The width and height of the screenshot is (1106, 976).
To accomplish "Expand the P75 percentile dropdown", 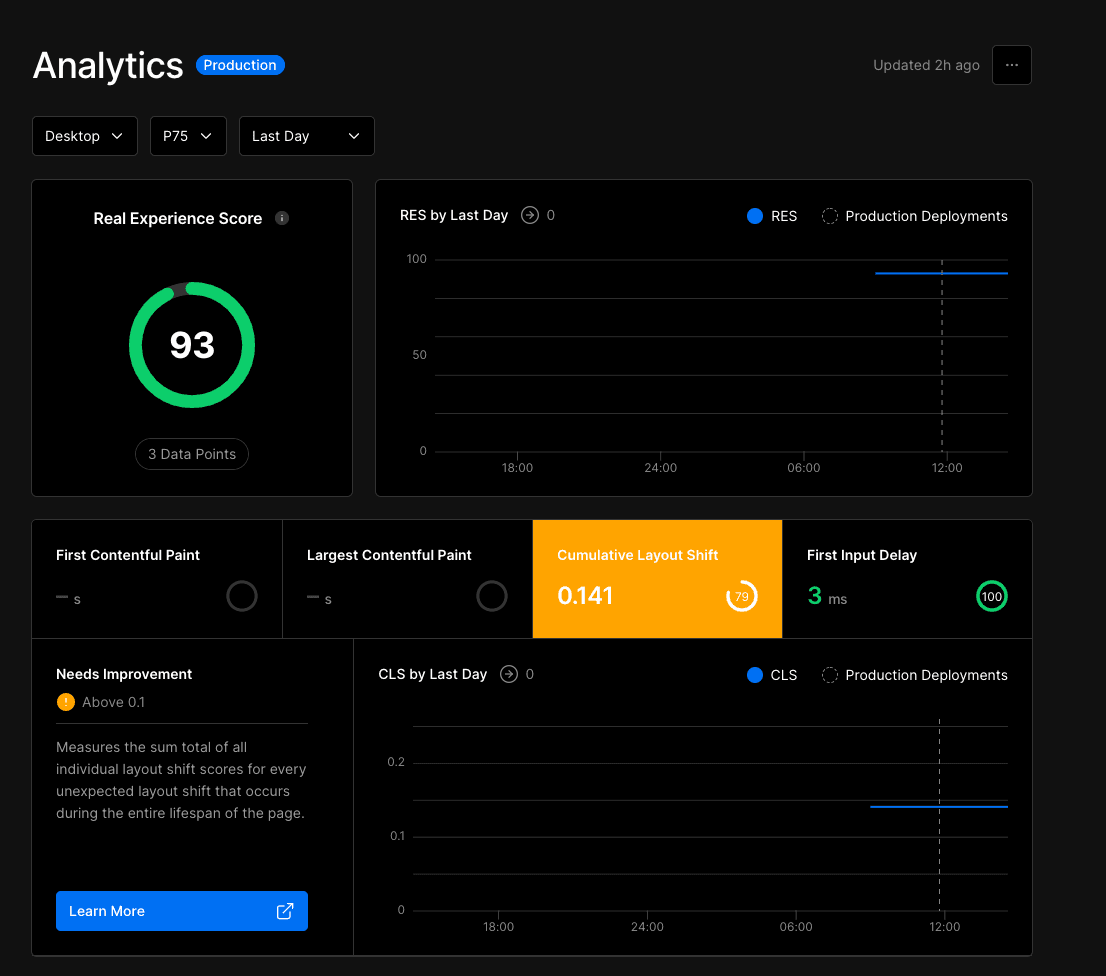I will click(188, 136).
